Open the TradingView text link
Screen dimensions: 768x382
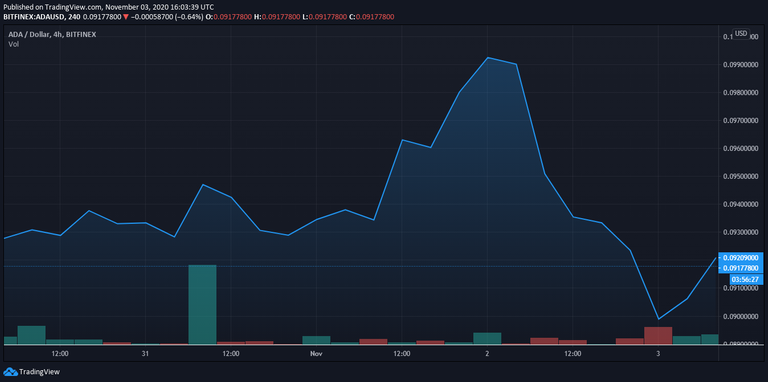point(39,372)
